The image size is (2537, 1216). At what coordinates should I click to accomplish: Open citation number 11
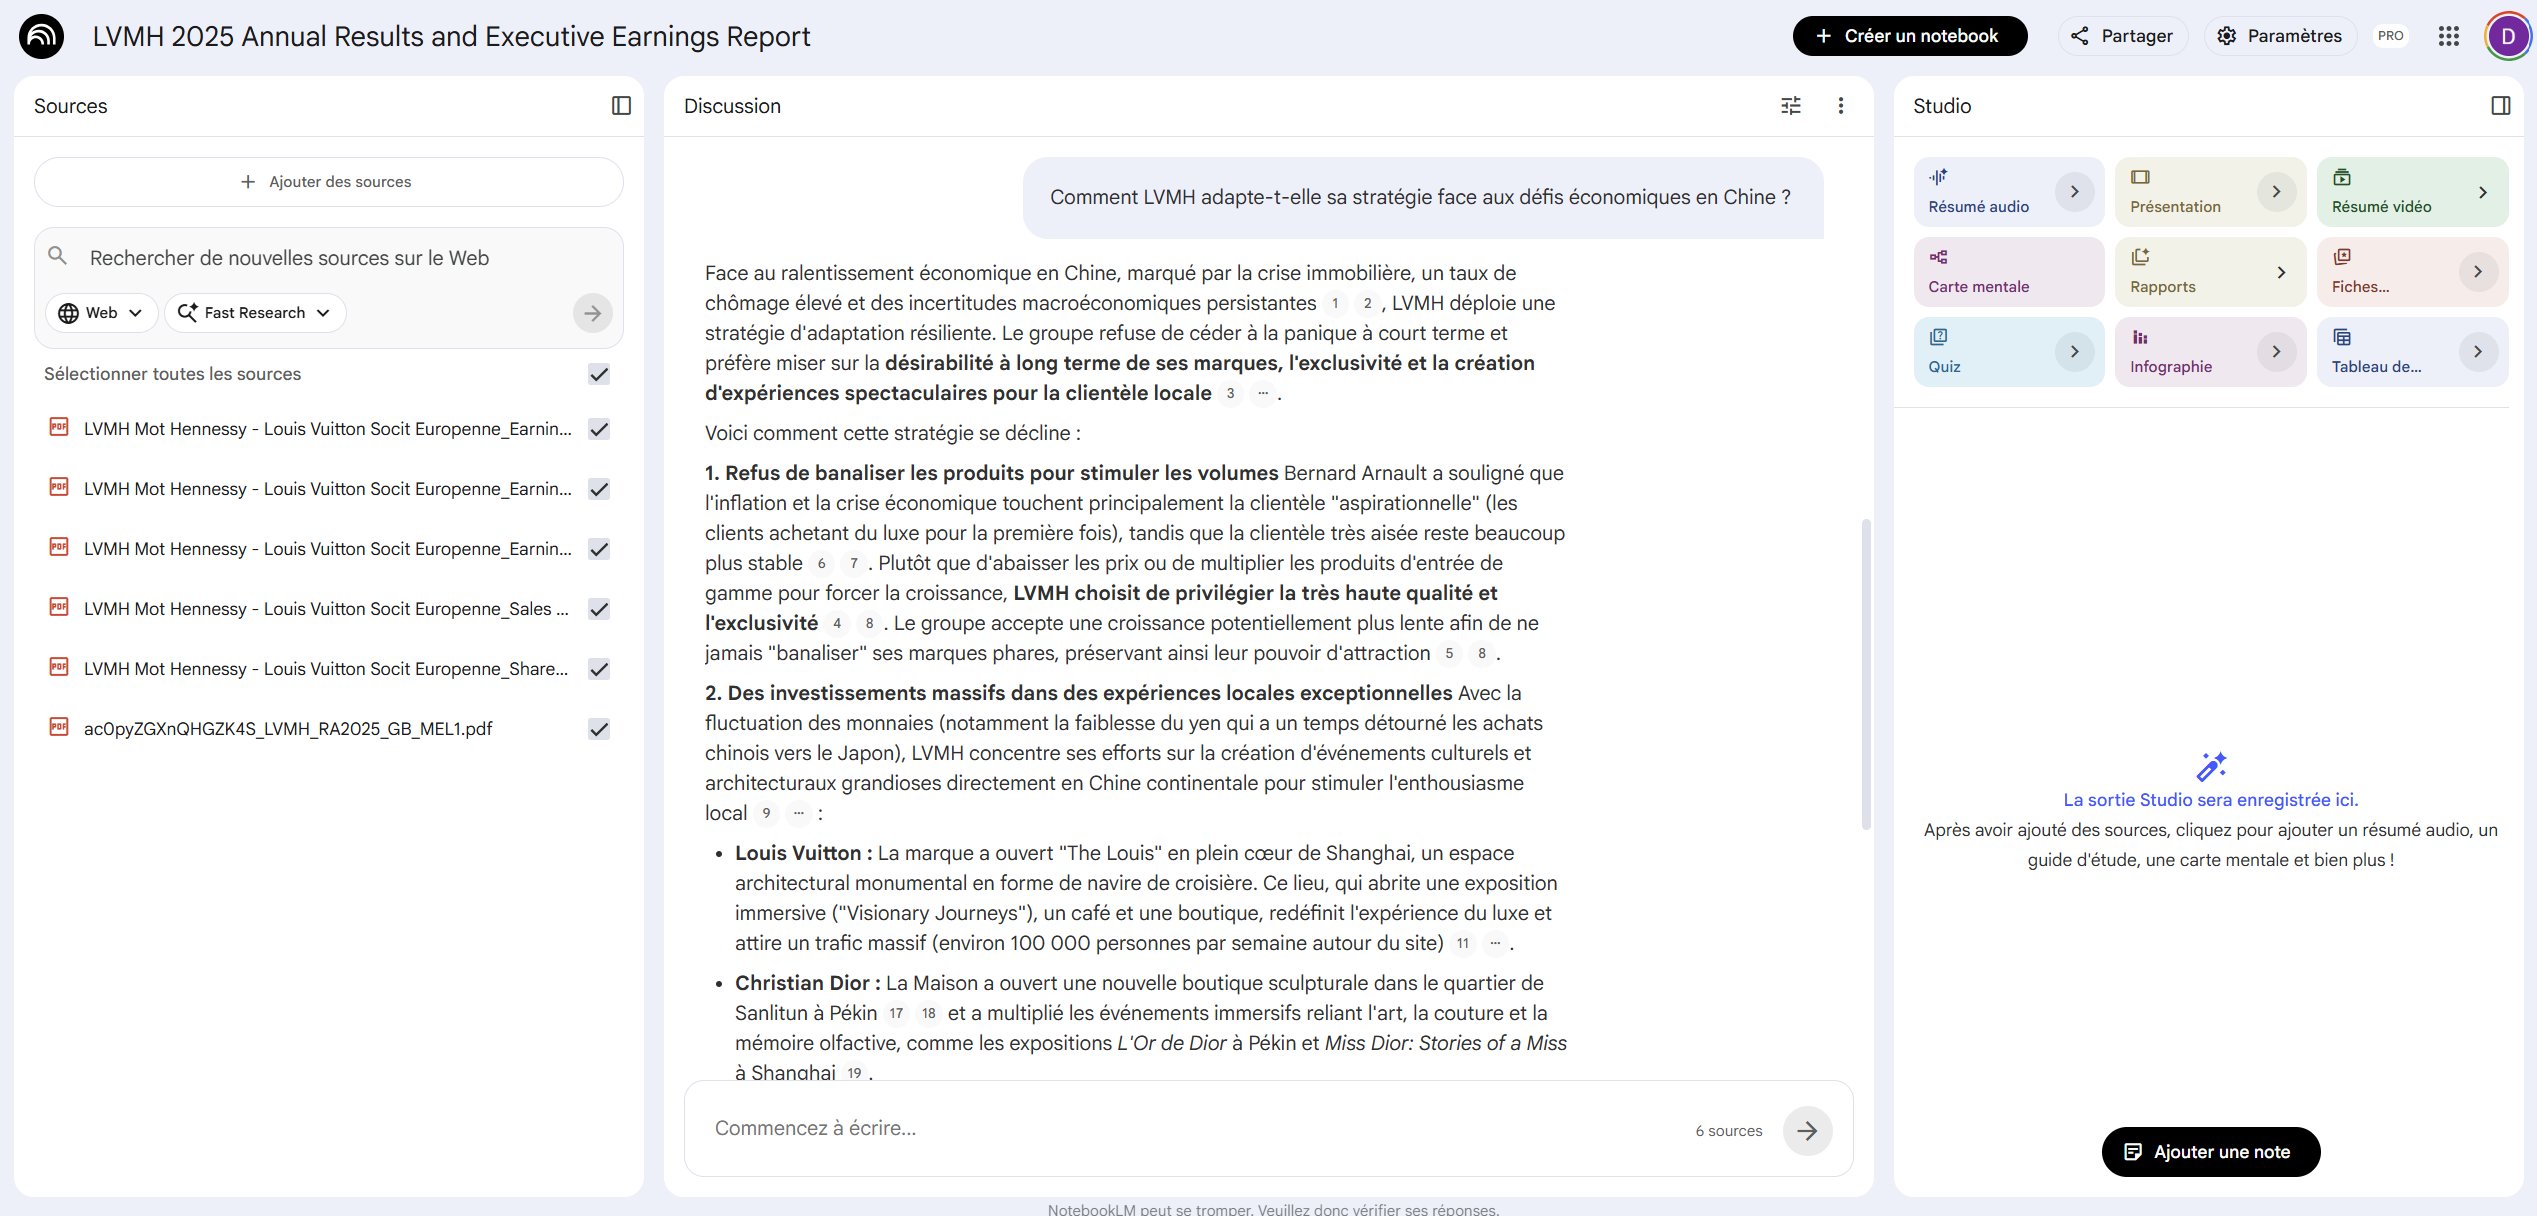click(1463, 943)
